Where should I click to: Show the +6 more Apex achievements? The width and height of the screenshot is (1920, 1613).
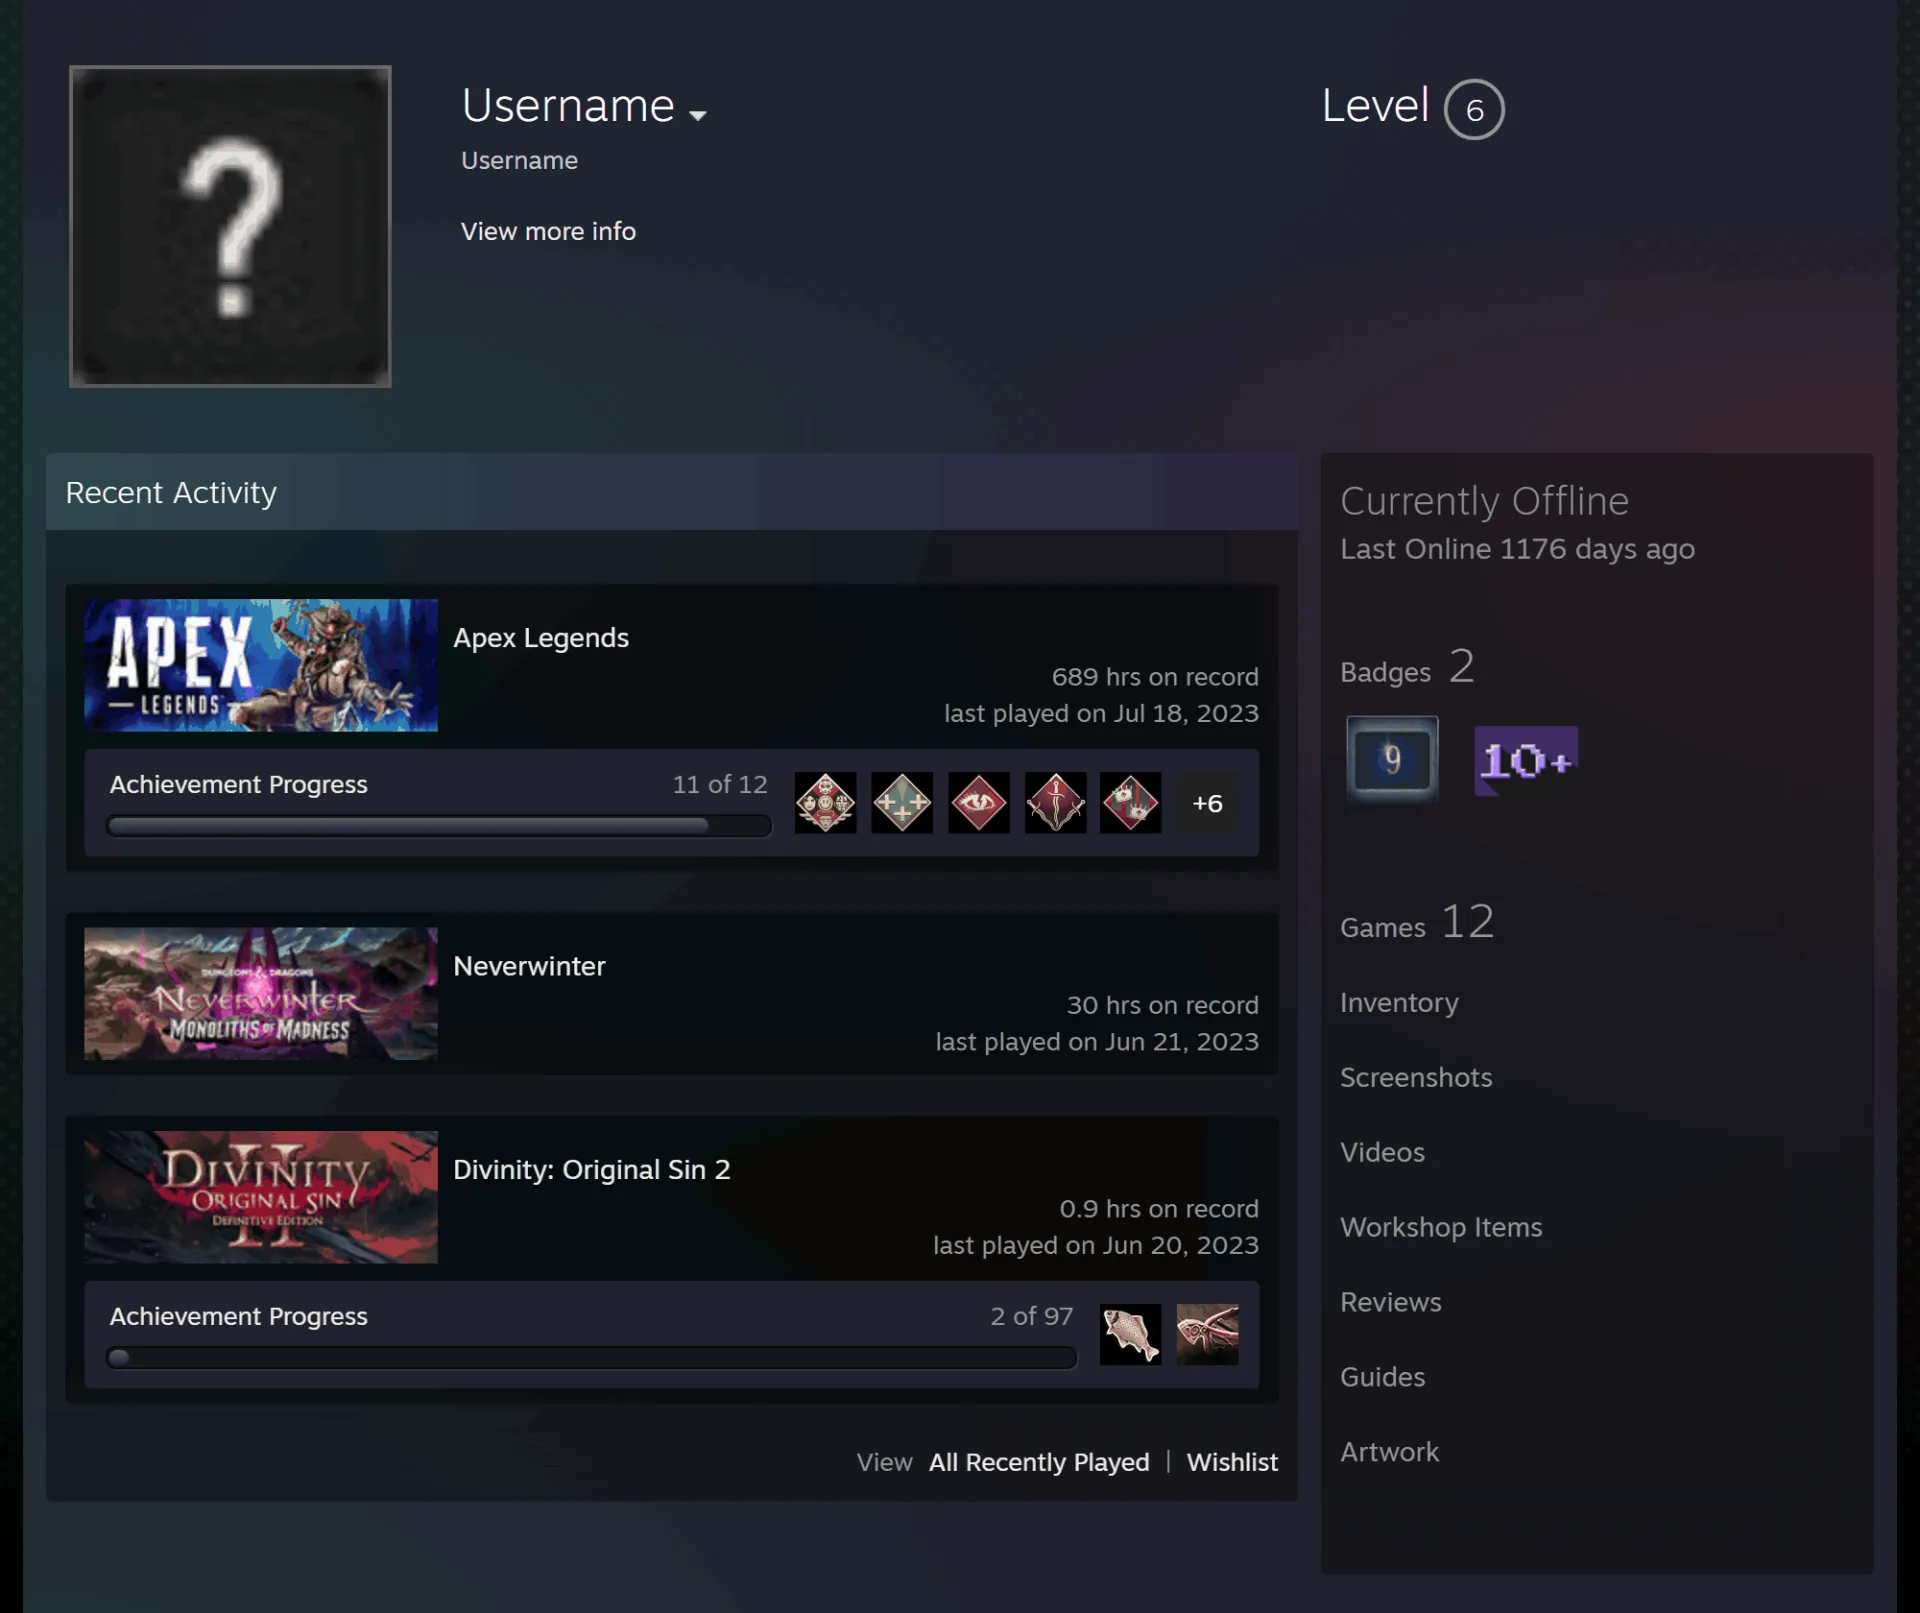[1207, 803]
